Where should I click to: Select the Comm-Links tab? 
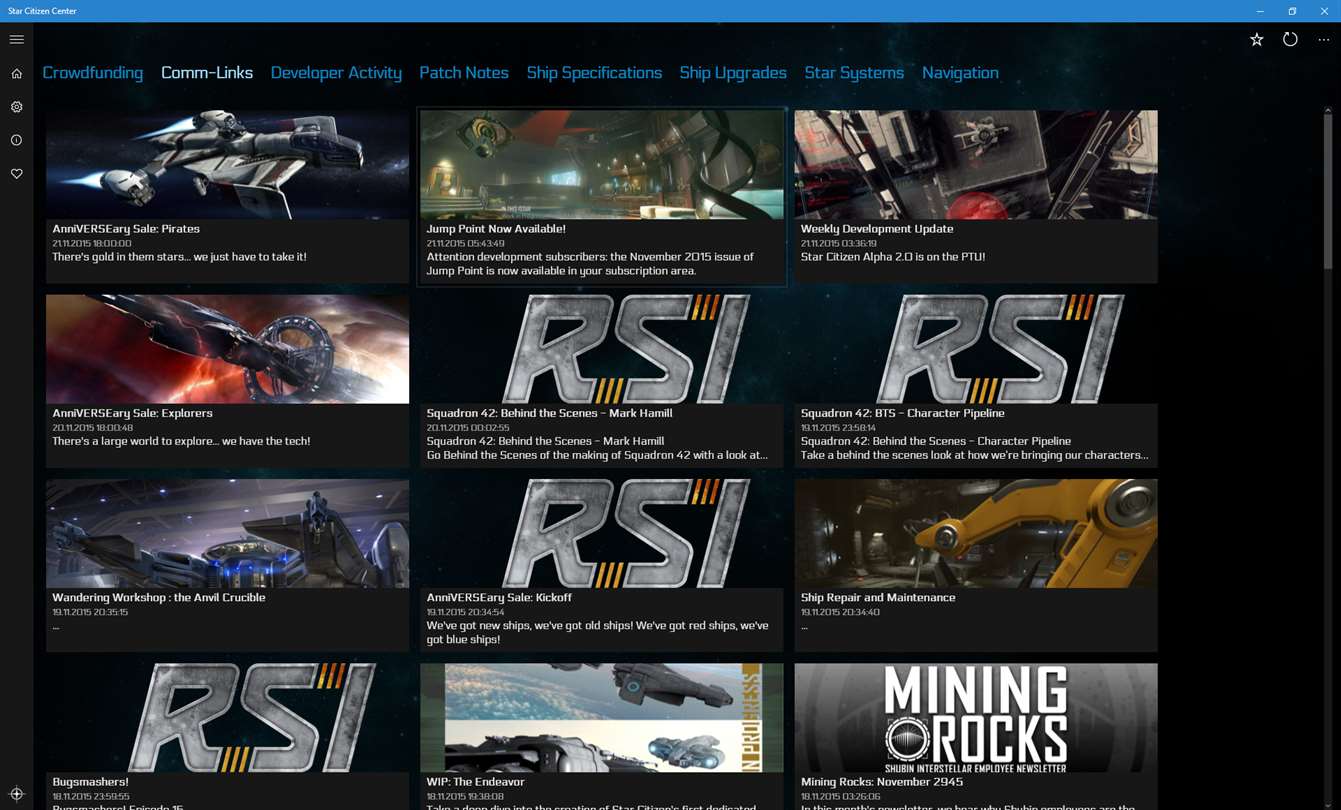tap(207, 73)
